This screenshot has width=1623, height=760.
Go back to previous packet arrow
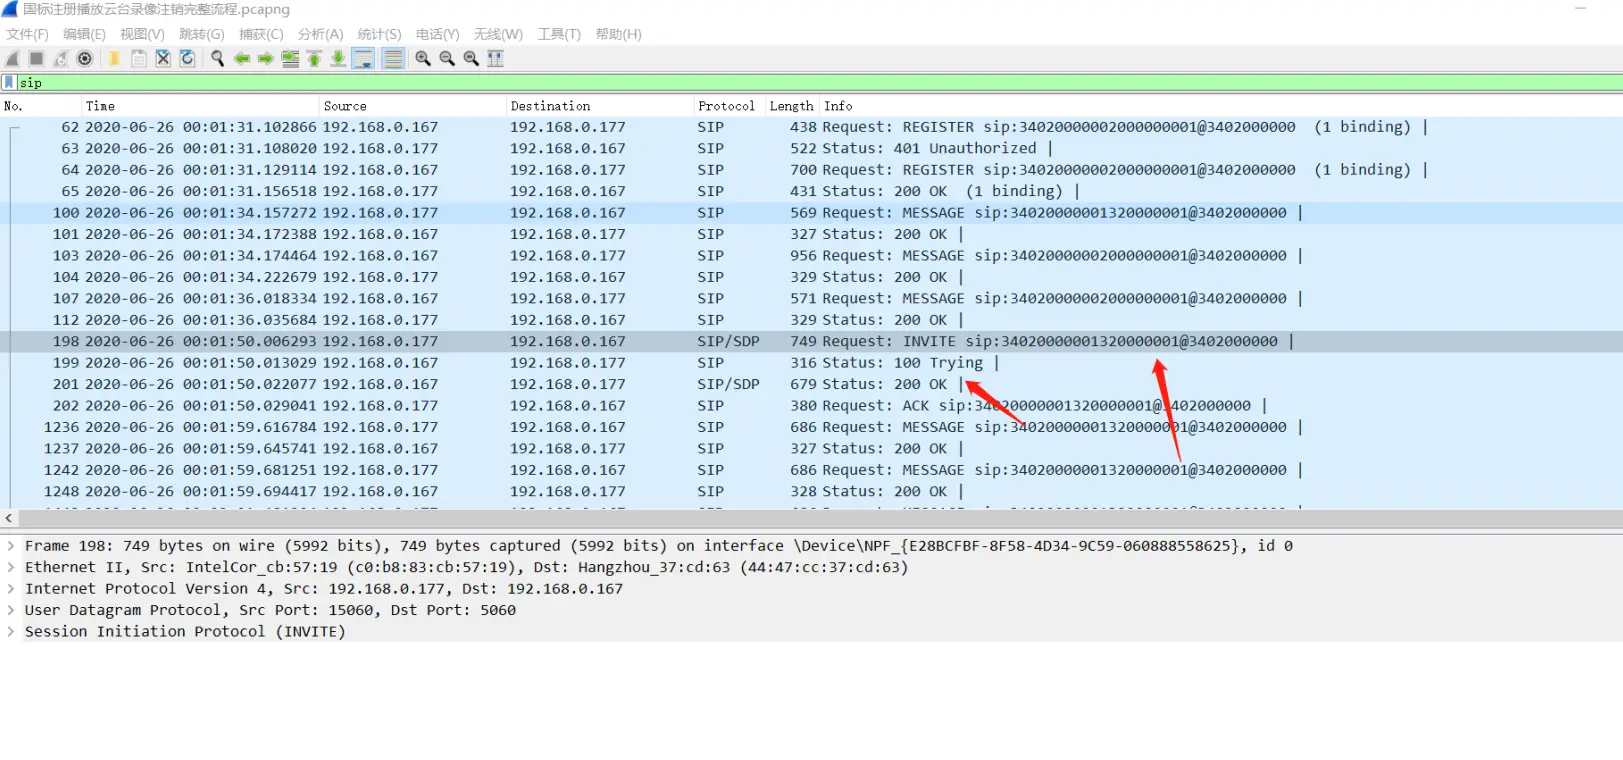[x=242, y=59]
